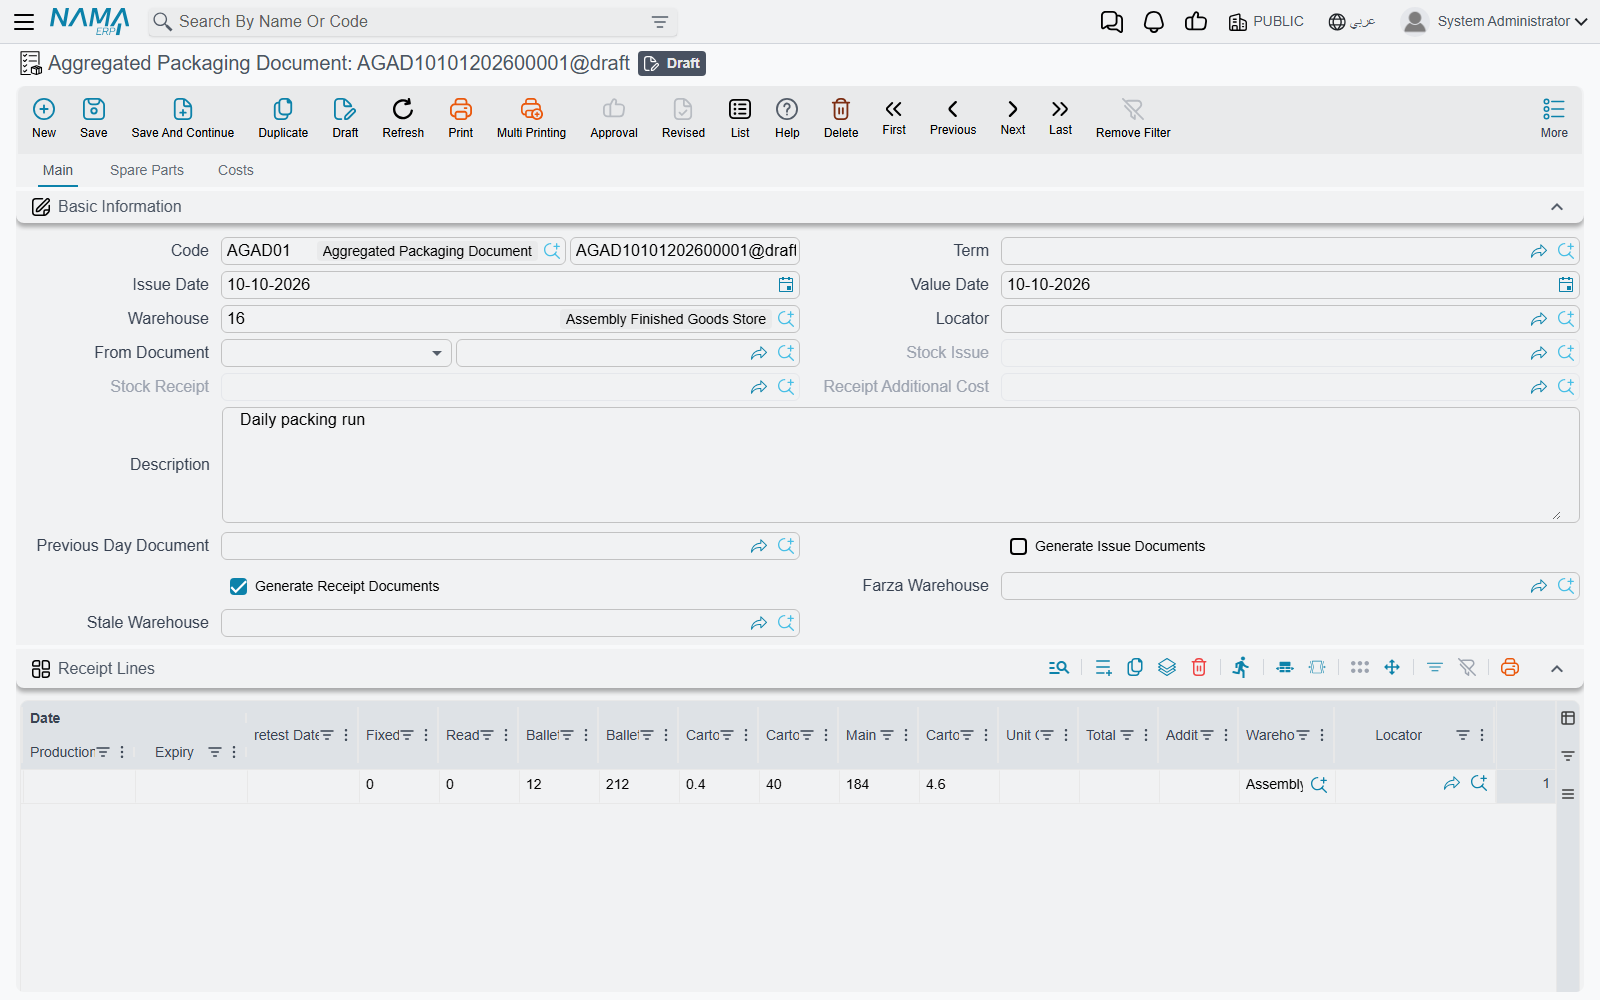This screenshot has height=1000, width=1600.
Task: Search for a Warehouse lookup
Action: point(786,319)
